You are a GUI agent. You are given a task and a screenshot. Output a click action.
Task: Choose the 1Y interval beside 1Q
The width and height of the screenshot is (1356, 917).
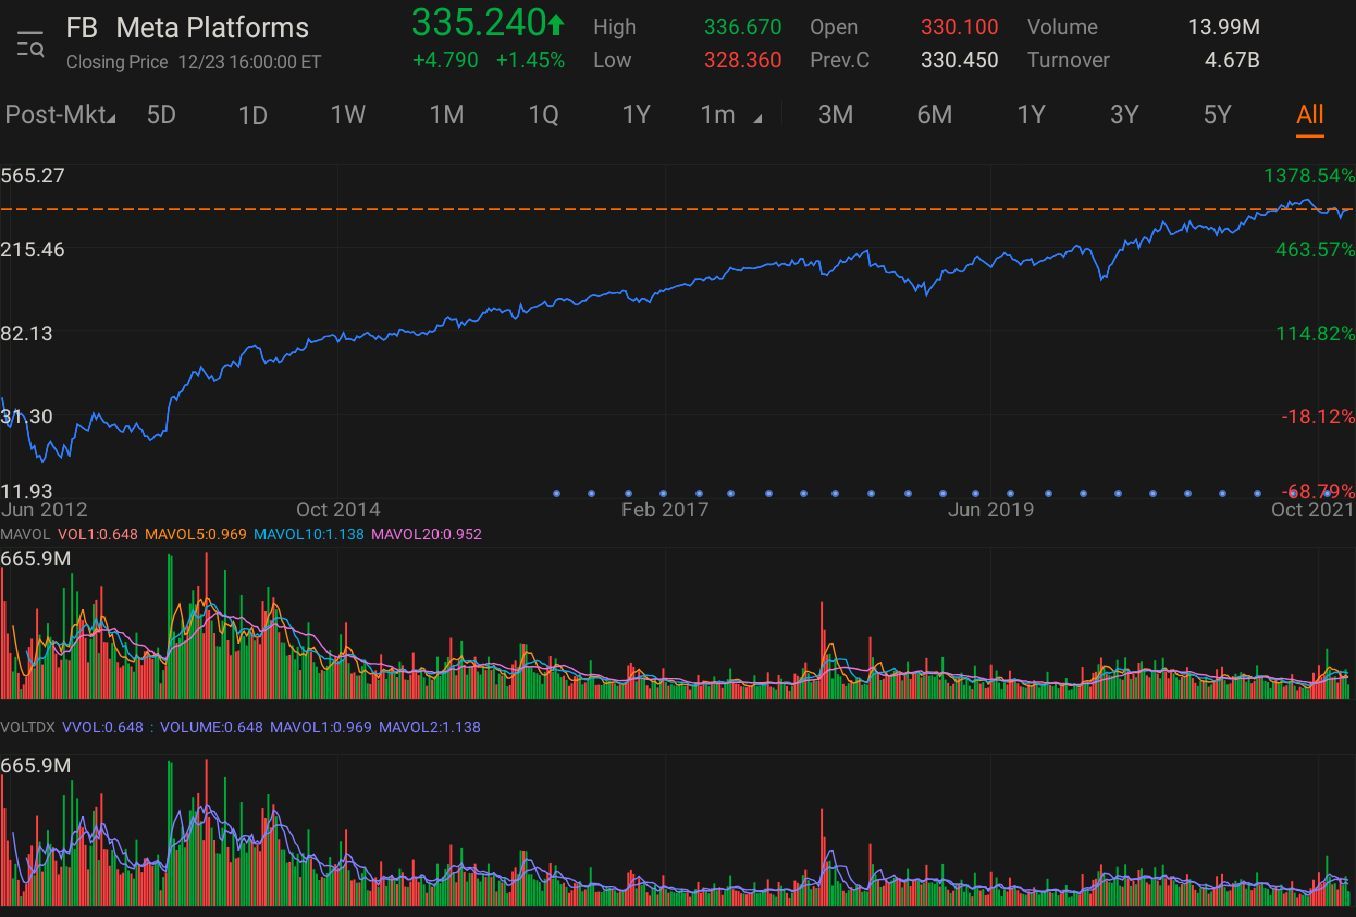636,115
